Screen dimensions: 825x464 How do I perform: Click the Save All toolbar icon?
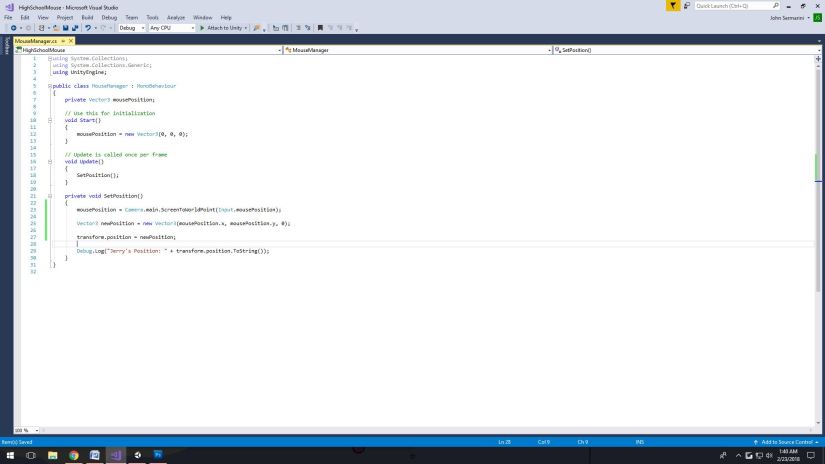pyautogui.click(x=73, y=28)
